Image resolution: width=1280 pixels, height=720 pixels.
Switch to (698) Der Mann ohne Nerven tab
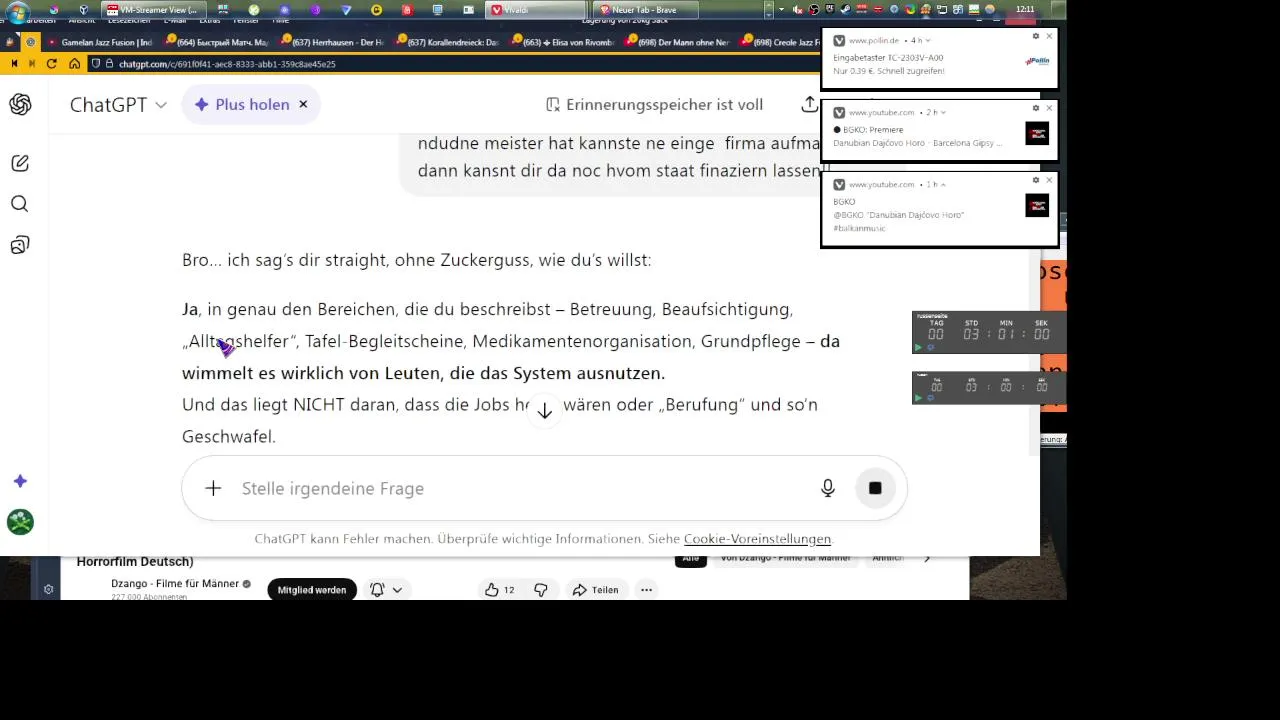[x=675, y=42]
